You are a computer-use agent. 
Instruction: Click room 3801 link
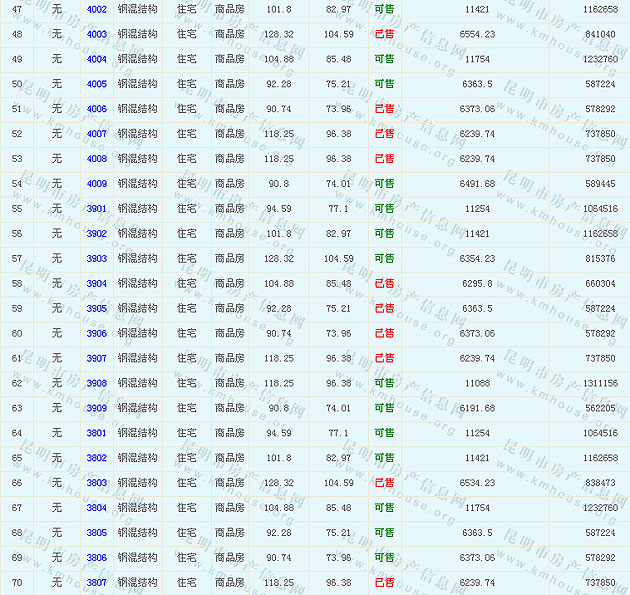[x=97, y=433]
